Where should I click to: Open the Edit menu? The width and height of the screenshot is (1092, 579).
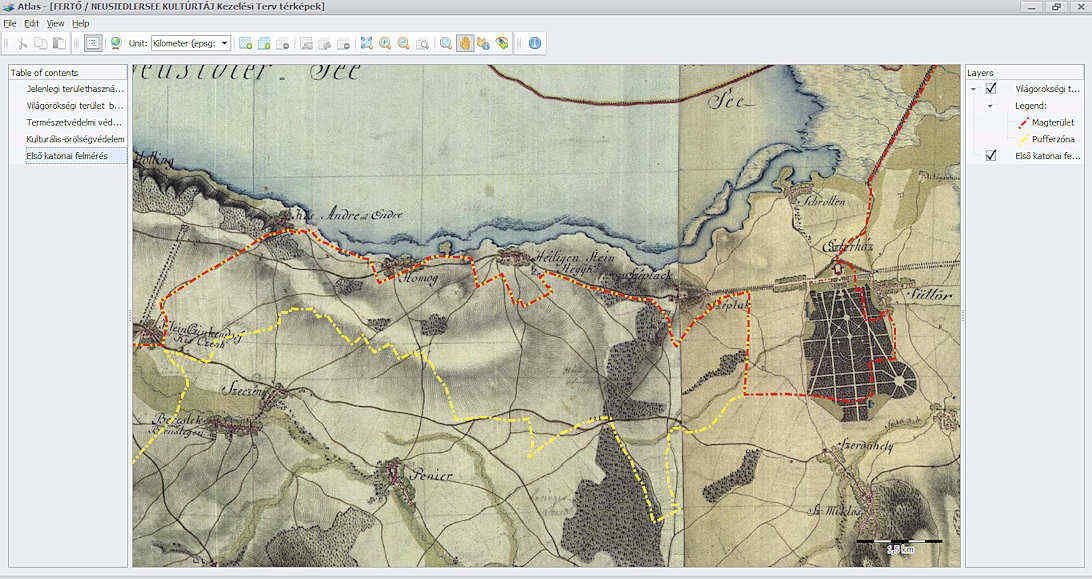coord(31,24)
